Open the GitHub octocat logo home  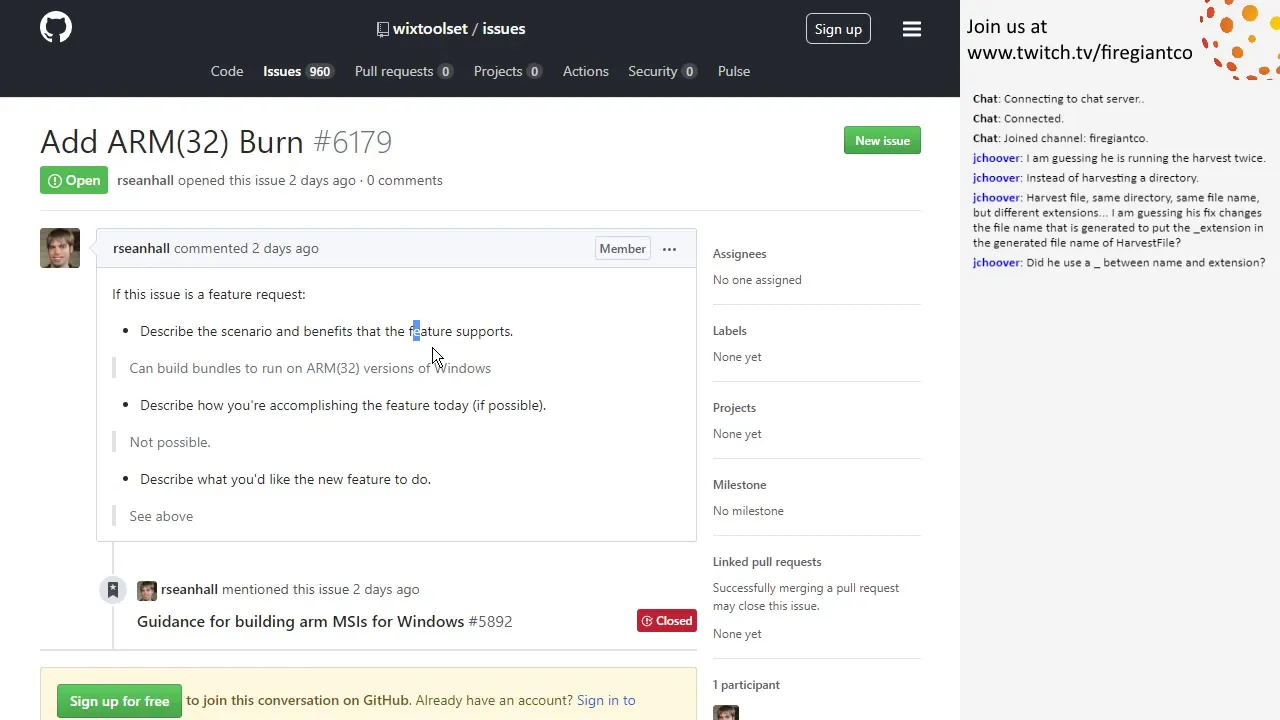[56, 28]
